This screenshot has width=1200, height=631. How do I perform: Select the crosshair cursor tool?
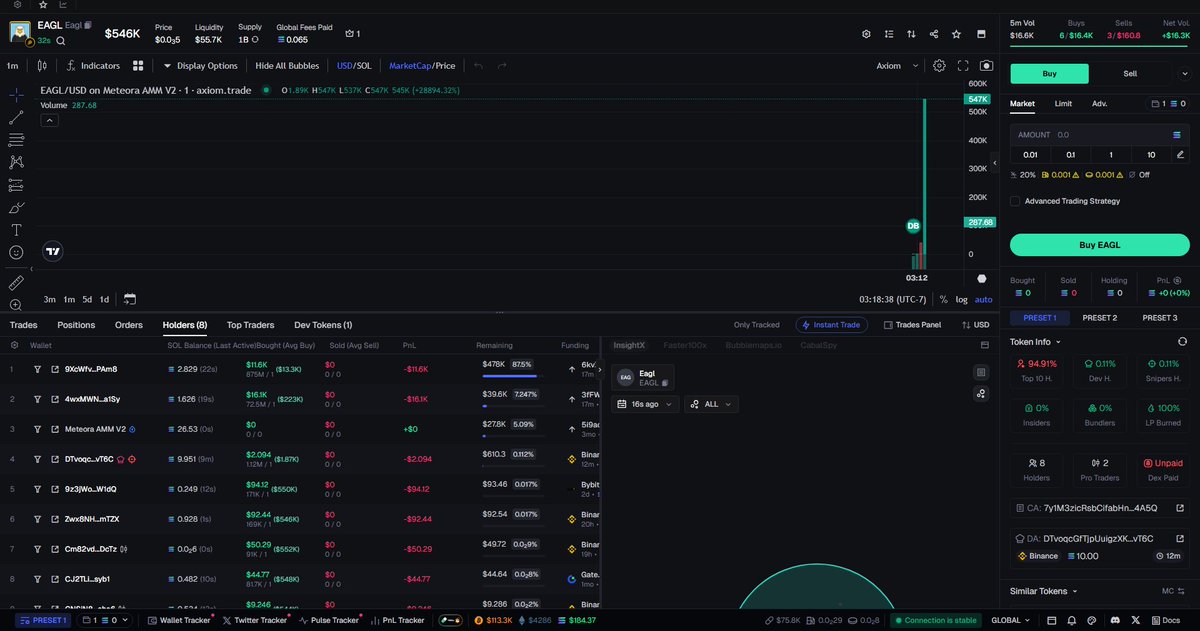click(x=16, y=94)
